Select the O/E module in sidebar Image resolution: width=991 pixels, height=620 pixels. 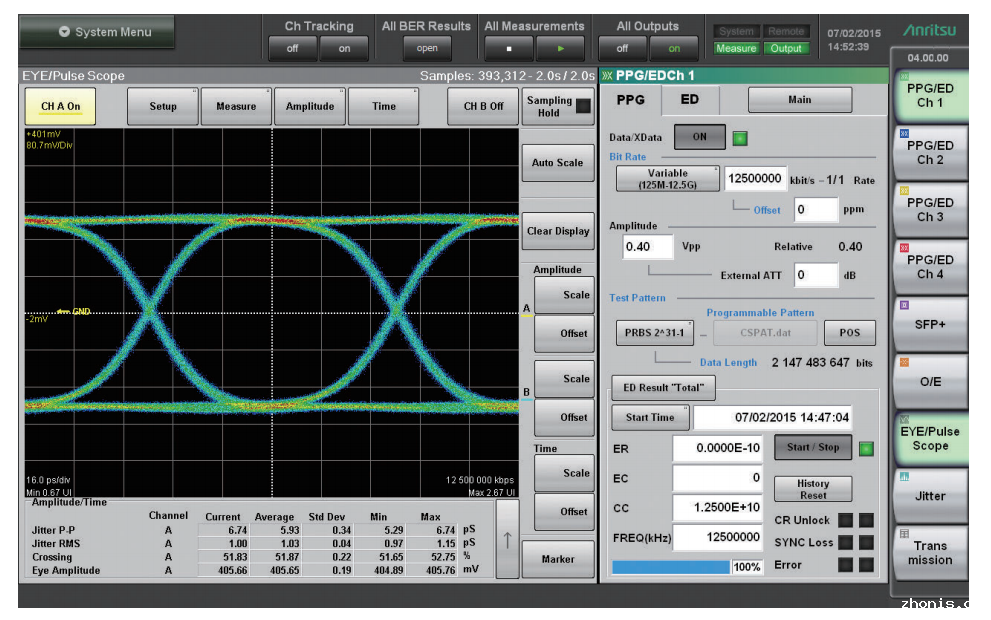pyautogui.click(x=929, y=381)
